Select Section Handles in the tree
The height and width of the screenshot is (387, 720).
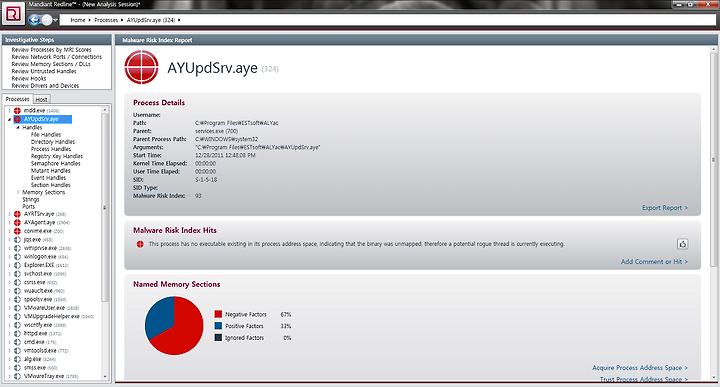pyautogui.click(x=51, y=185)
